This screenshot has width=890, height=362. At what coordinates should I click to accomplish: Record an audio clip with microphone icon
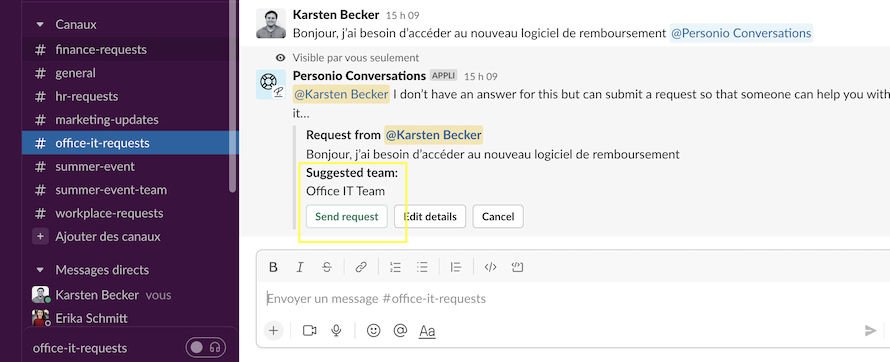coord(337,330)
